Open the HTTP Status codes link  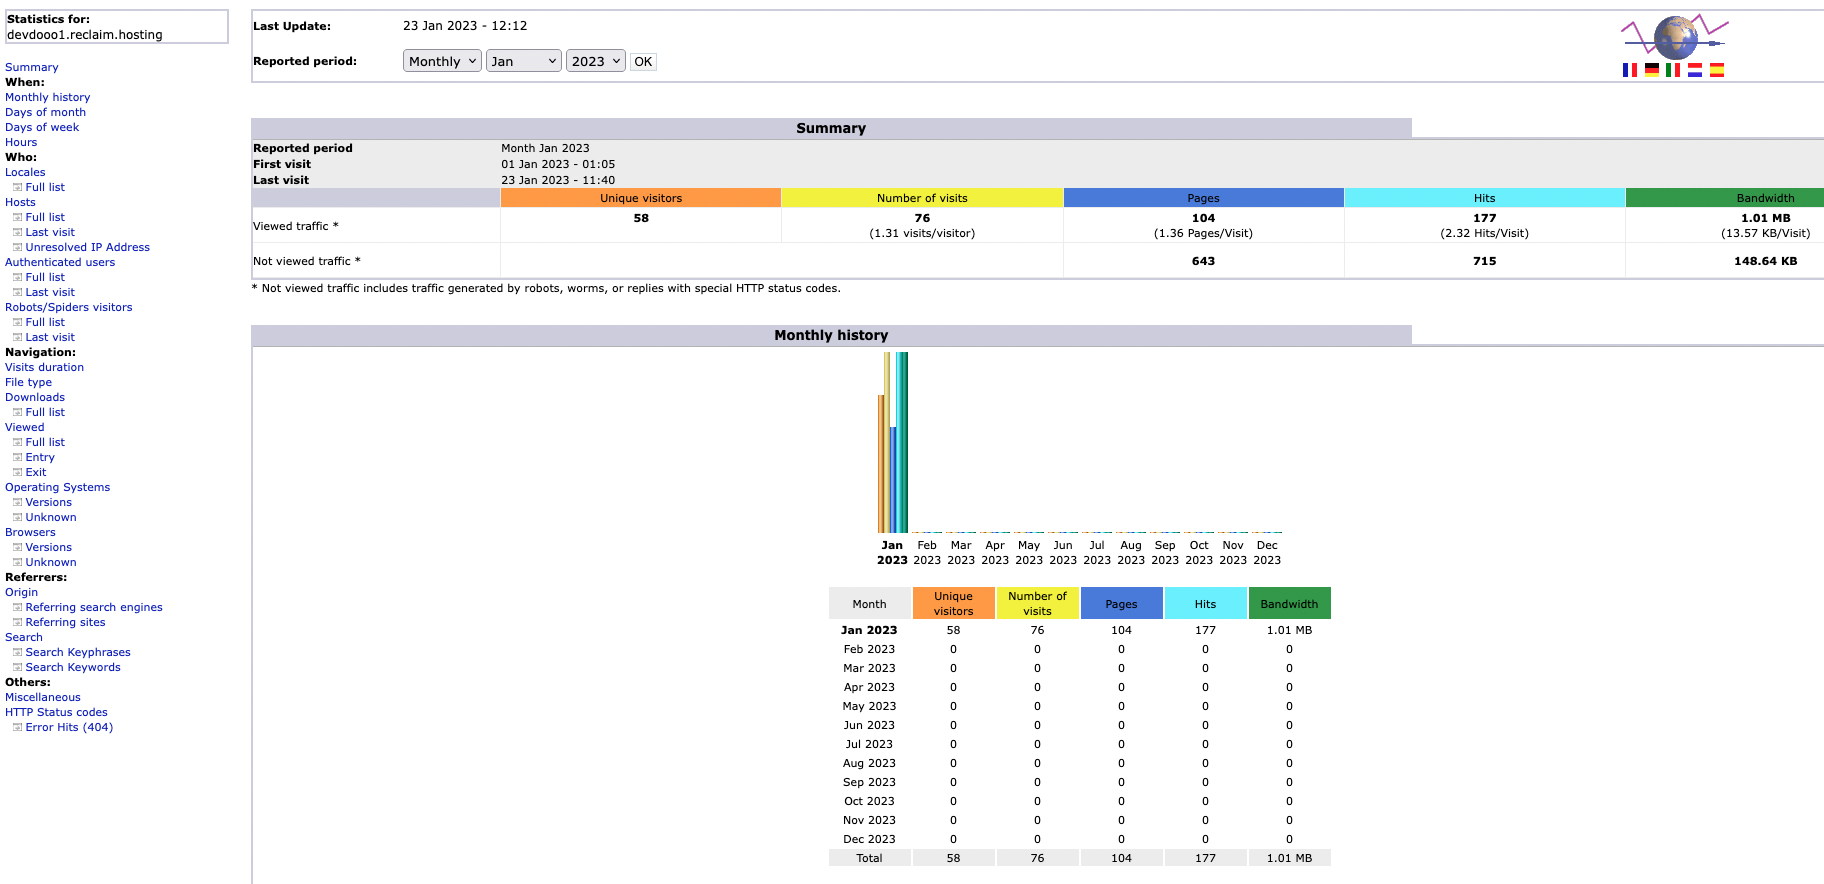point(56,712)
